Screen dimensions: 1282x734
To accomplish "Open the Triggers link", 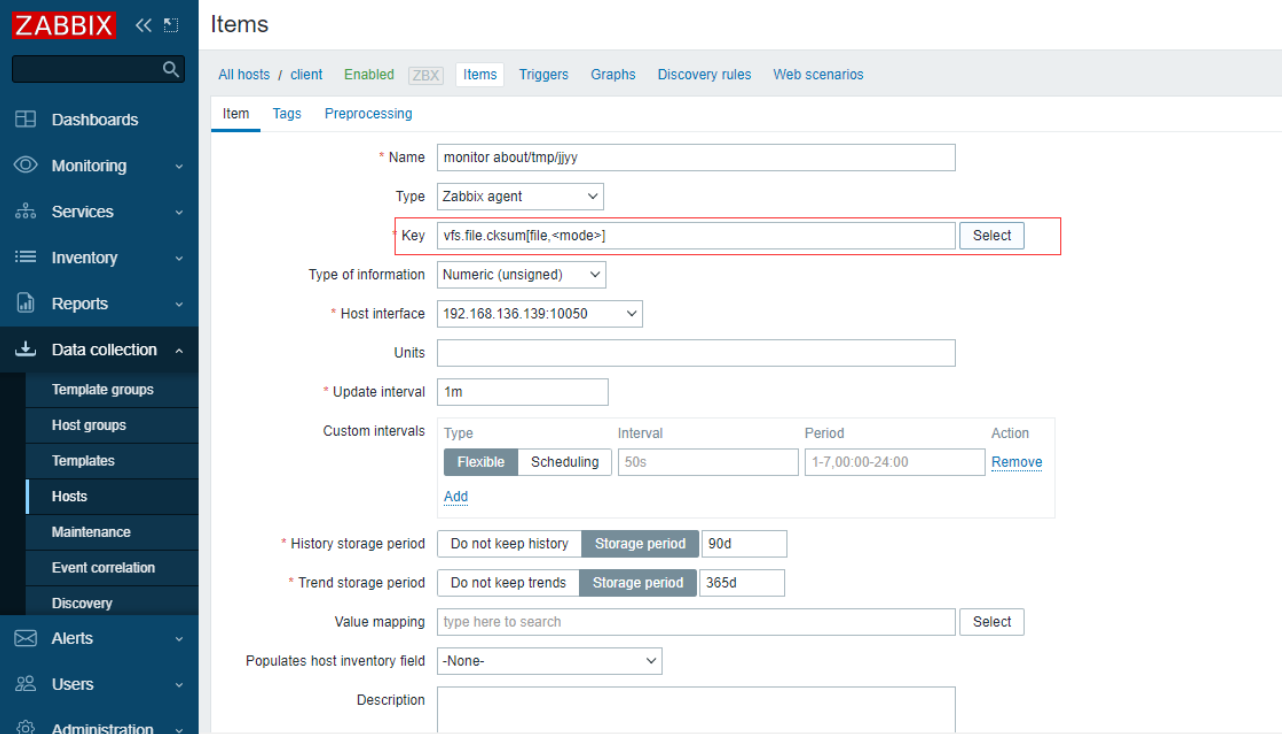I will (544, 75).
